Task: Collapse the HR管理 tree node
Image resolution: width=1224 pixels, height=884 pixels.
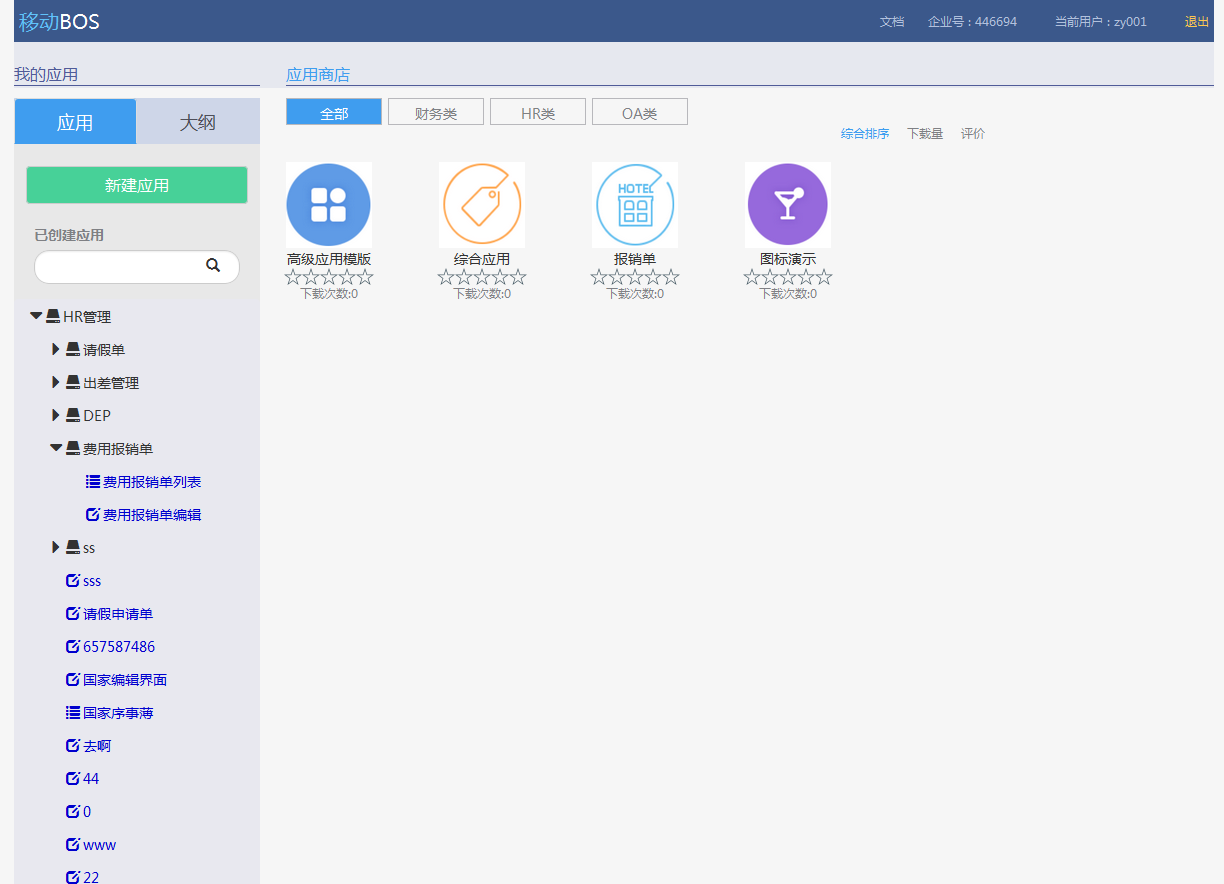Action: point(36,317)
